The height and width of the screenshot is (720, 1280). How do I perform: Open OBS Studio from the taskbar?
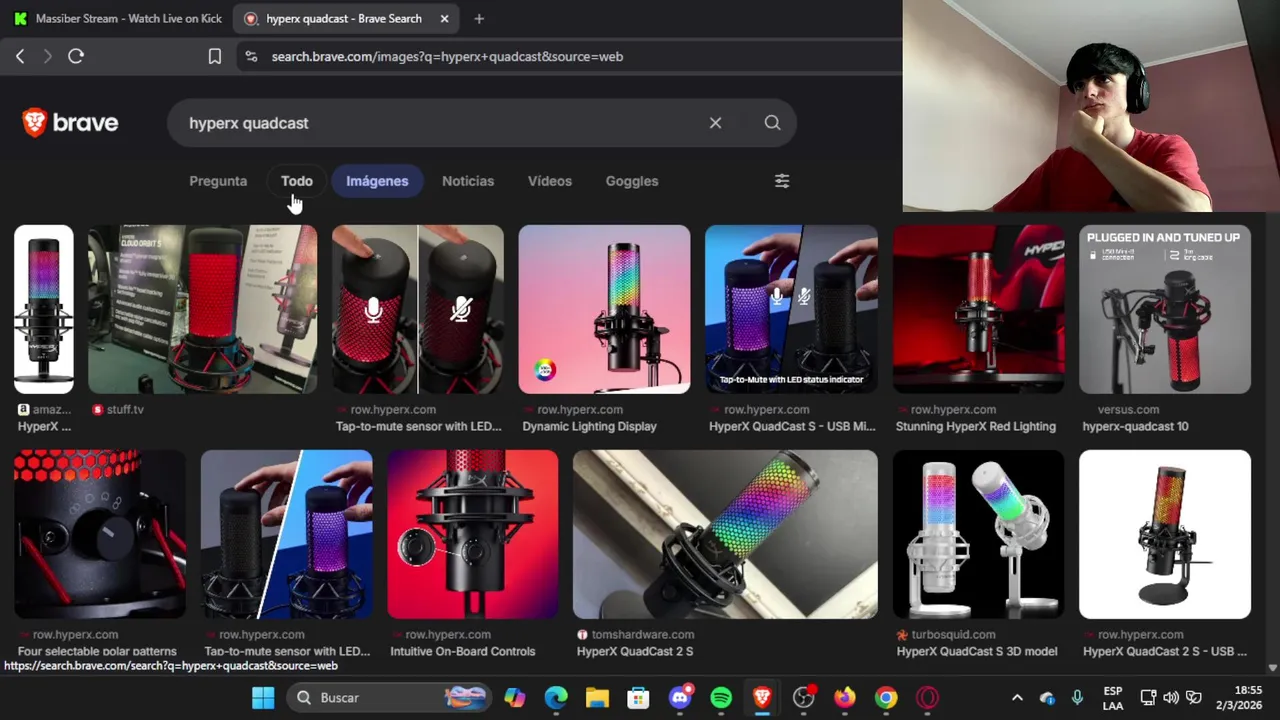[804, 697]
